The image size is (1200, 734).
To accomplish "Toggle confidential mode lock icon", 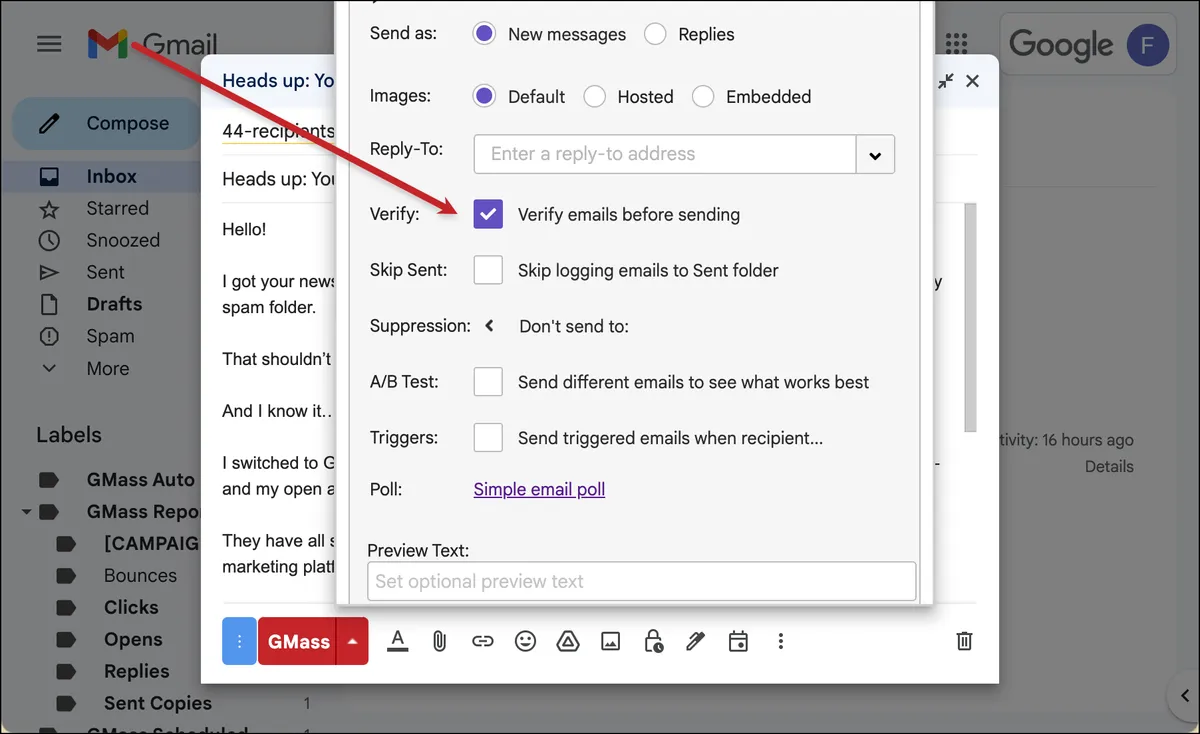I will pos(653,641).
